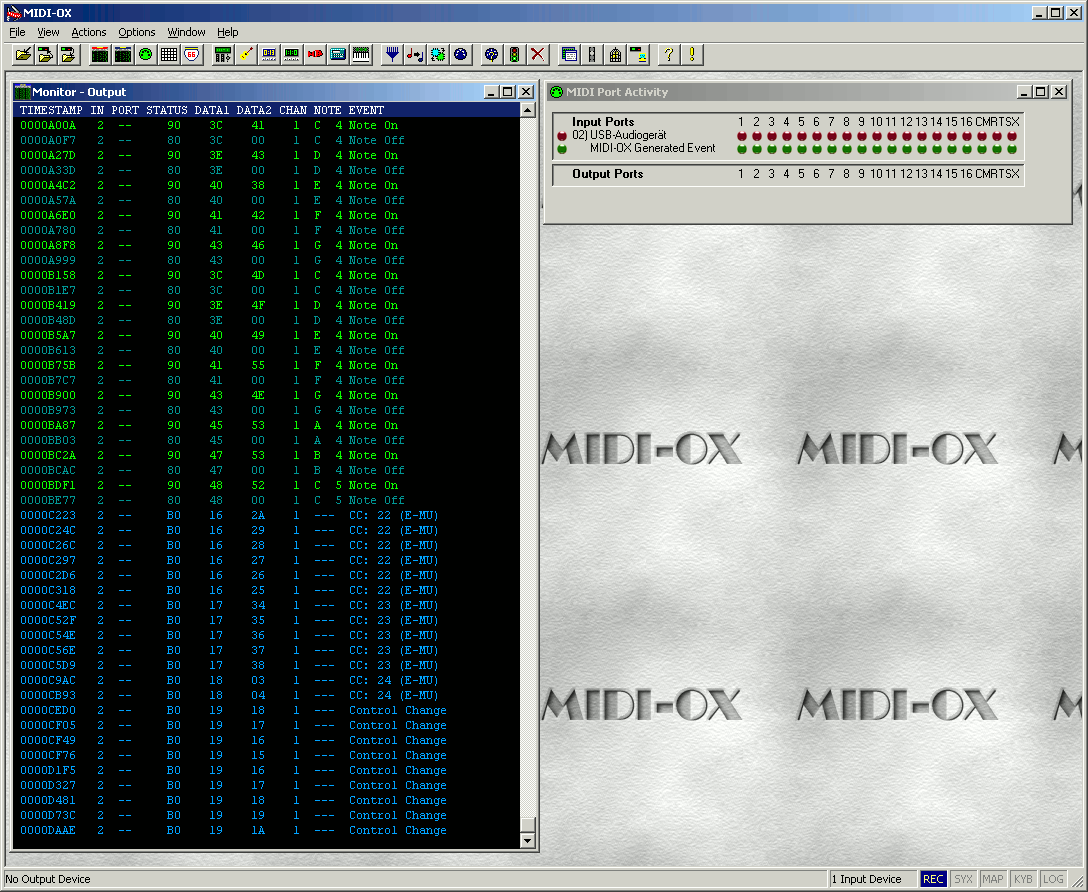1088x892 pixels.
Task: Click the monitor icon with blue top
Action: click(123, 55)
